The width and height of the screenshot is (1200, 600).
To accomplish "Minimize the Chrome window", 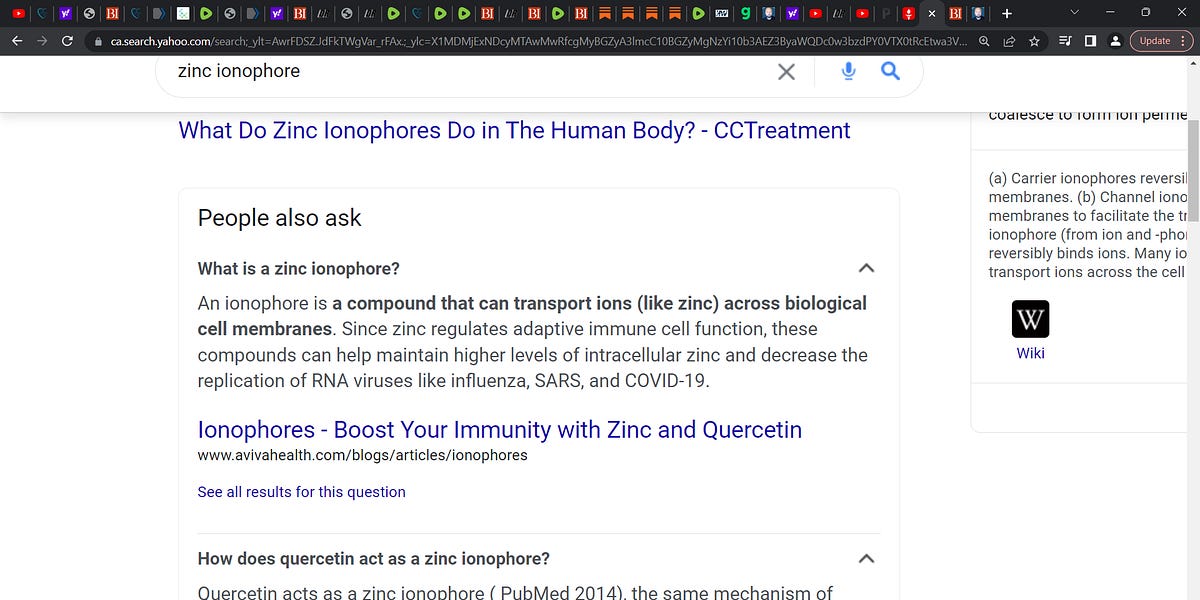I will pyautogui.click(x=1109, y=13).
